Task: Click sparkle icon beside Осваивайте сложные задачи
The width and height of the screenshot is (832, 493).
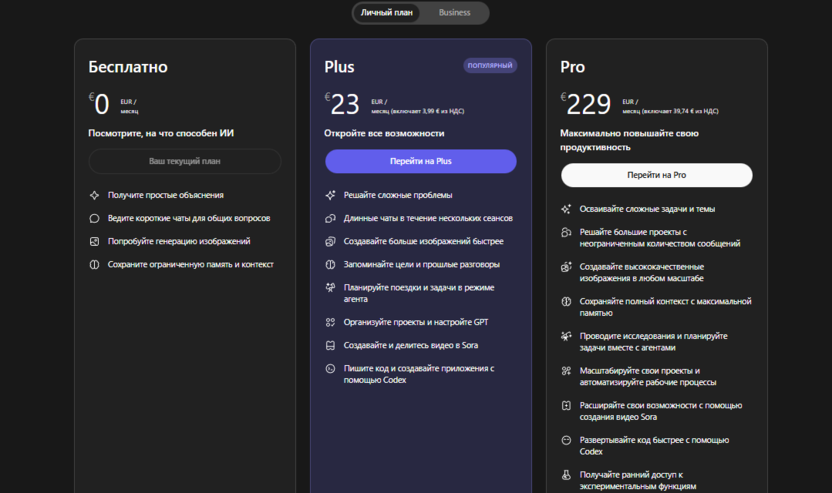Action: point(566,209)
